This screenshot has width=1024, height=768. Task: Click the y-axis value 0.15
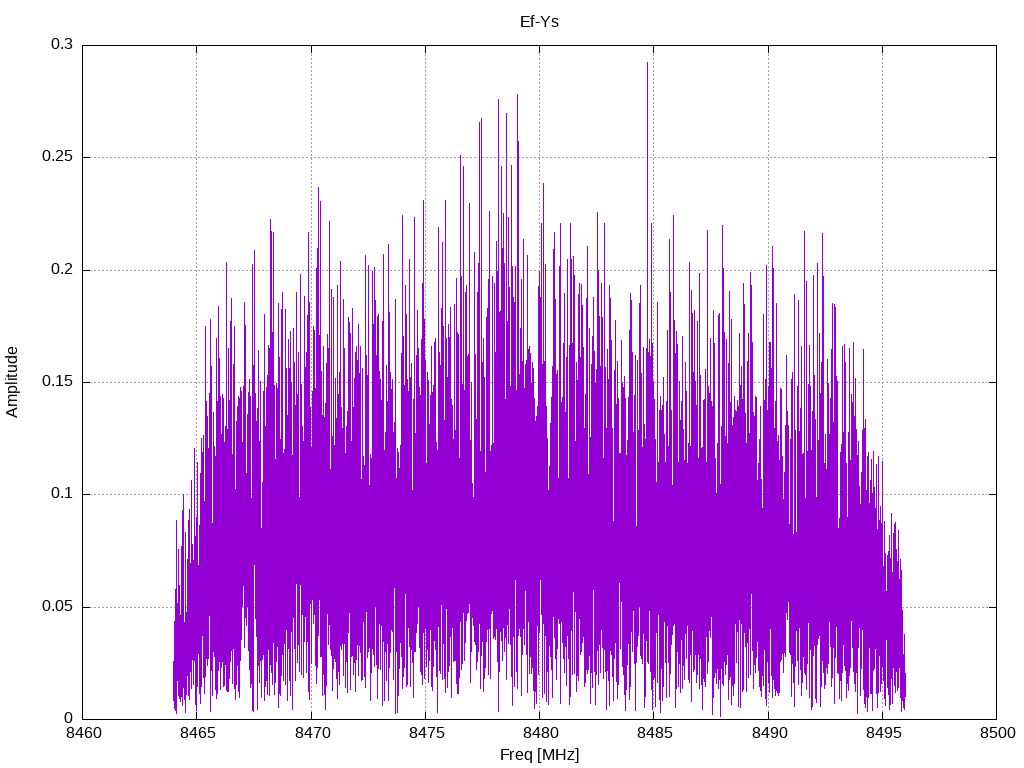click(x=57, y=381)
